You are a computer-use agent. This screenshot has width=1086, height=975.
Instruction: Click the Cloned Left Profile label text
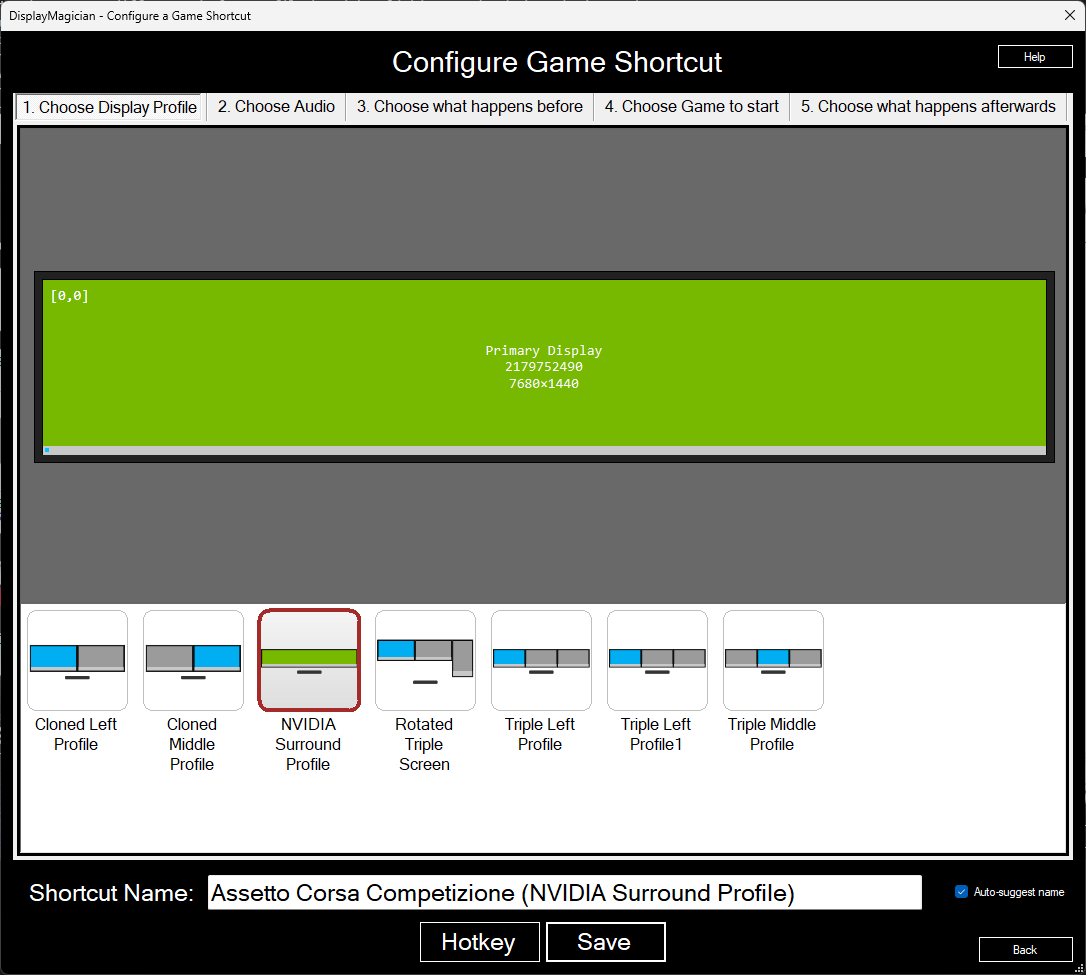click(76, 734)
